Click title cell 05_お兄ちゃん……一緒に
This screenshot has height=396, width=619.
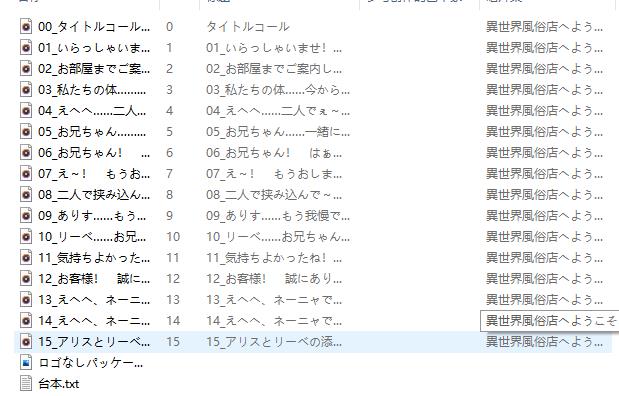278,131
